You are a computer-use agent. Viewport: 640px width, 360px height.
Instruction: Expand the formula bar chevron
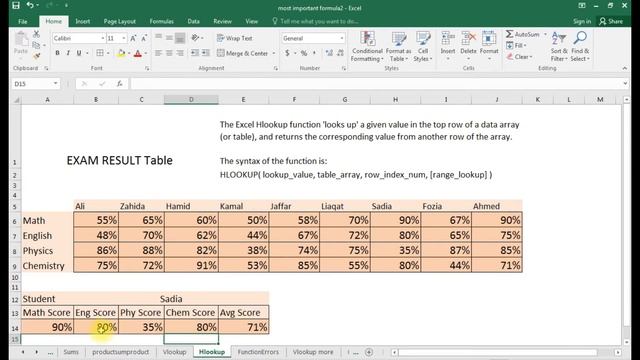[x=625, y=84]
